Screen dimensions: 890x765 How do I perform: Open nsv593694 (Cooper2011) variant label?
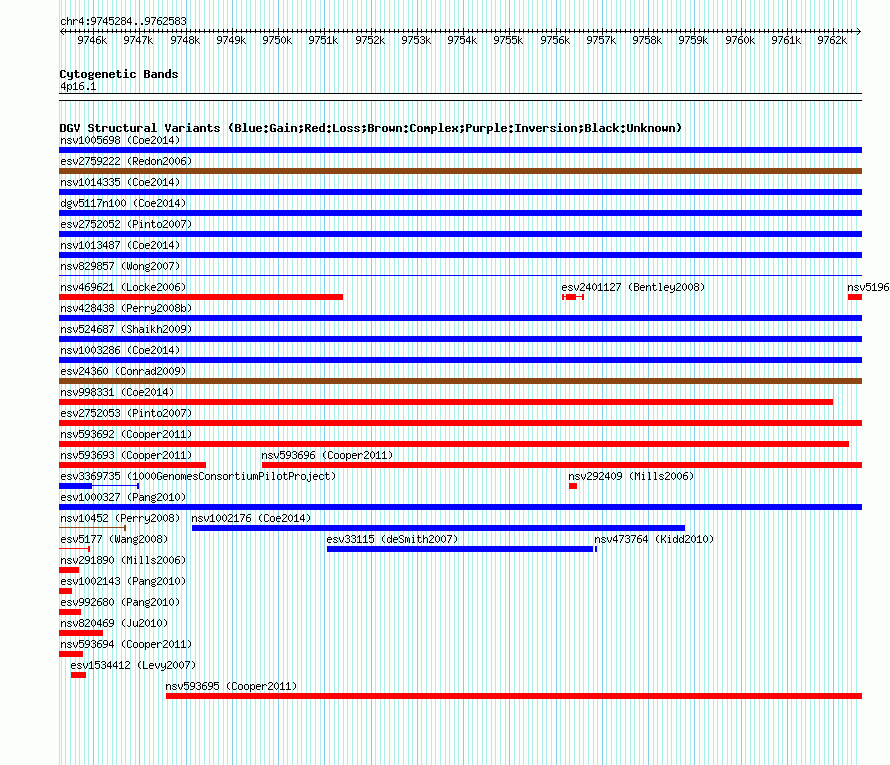126,644
